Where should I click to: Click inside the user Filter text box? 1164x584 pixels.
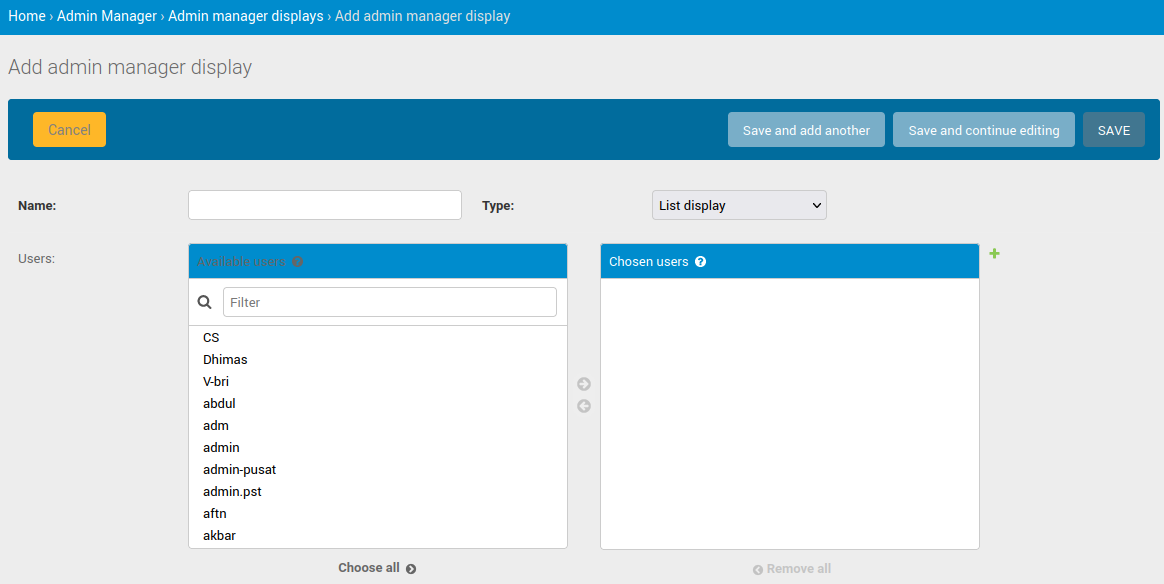[390, 301]
